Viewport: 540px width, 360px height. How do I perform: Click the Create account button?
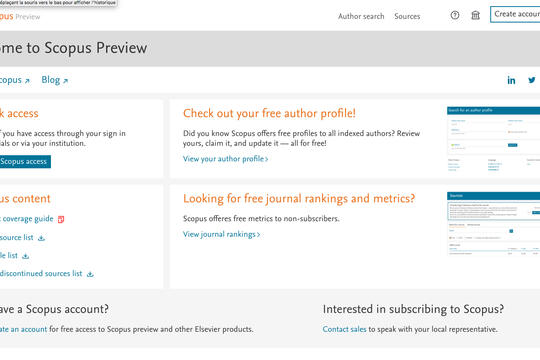click(x=515, y=14)
